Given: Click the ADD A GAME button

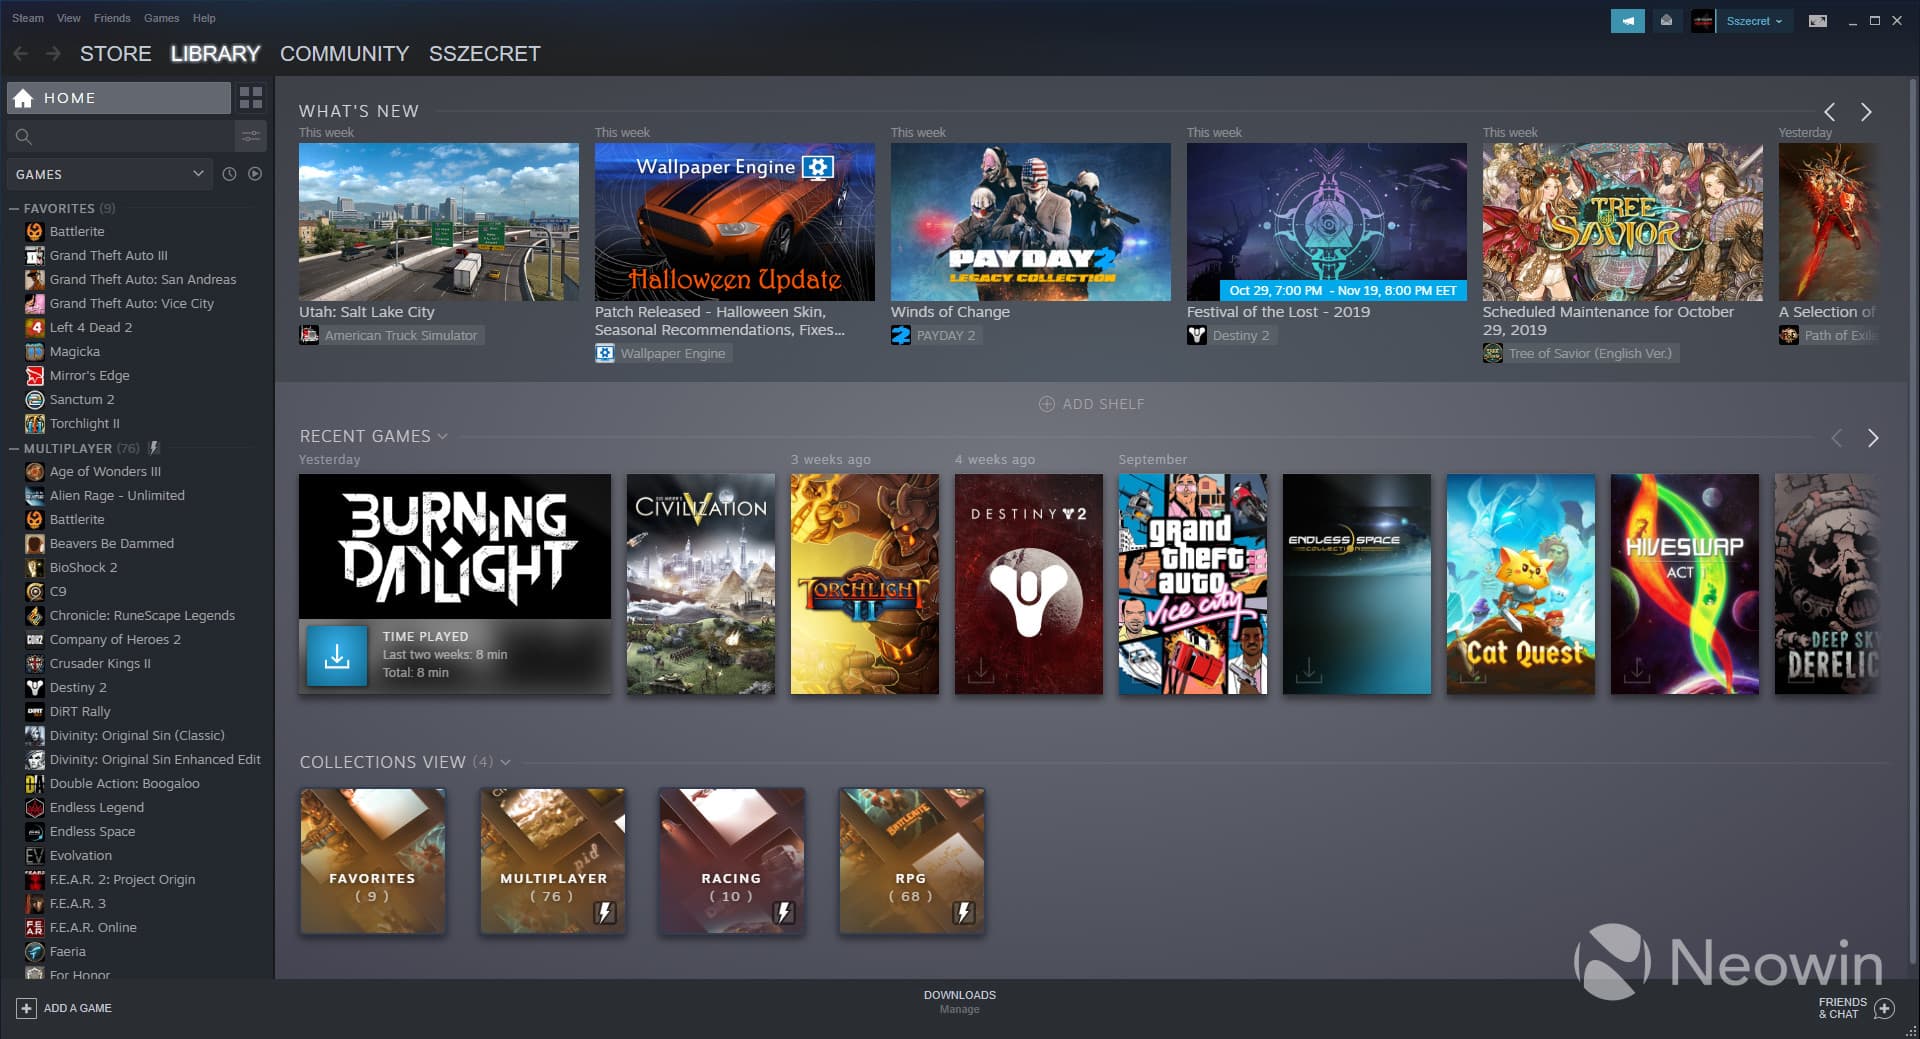Looking at the screenshot, I should coord(64,1008).
